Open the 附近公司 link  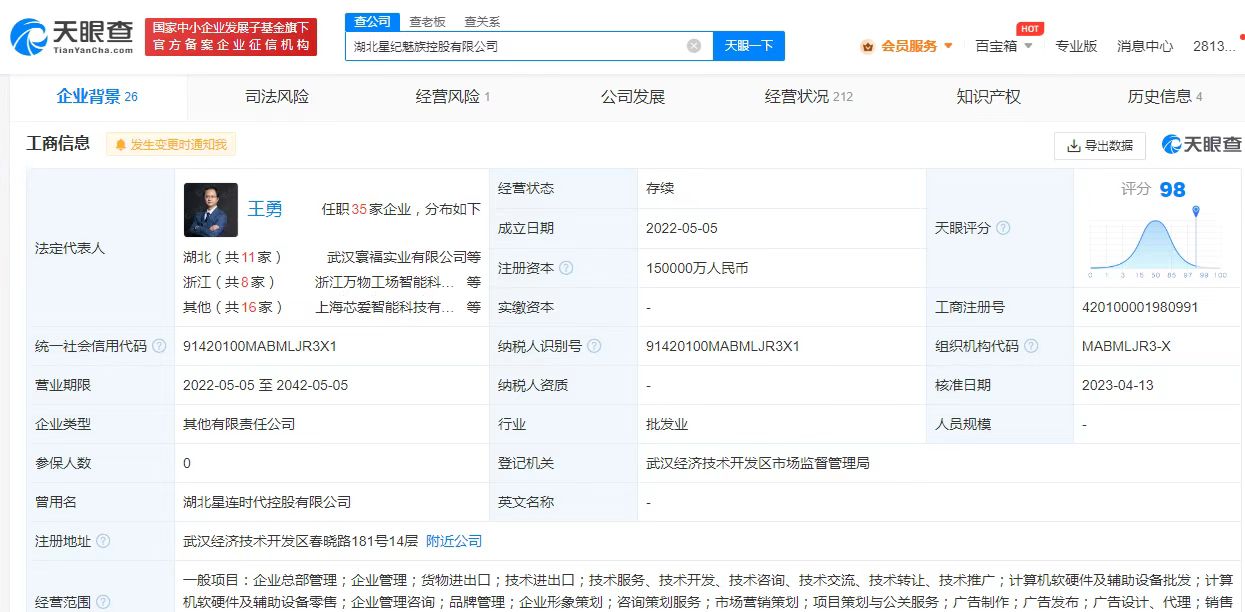click(x=454, y=541)
